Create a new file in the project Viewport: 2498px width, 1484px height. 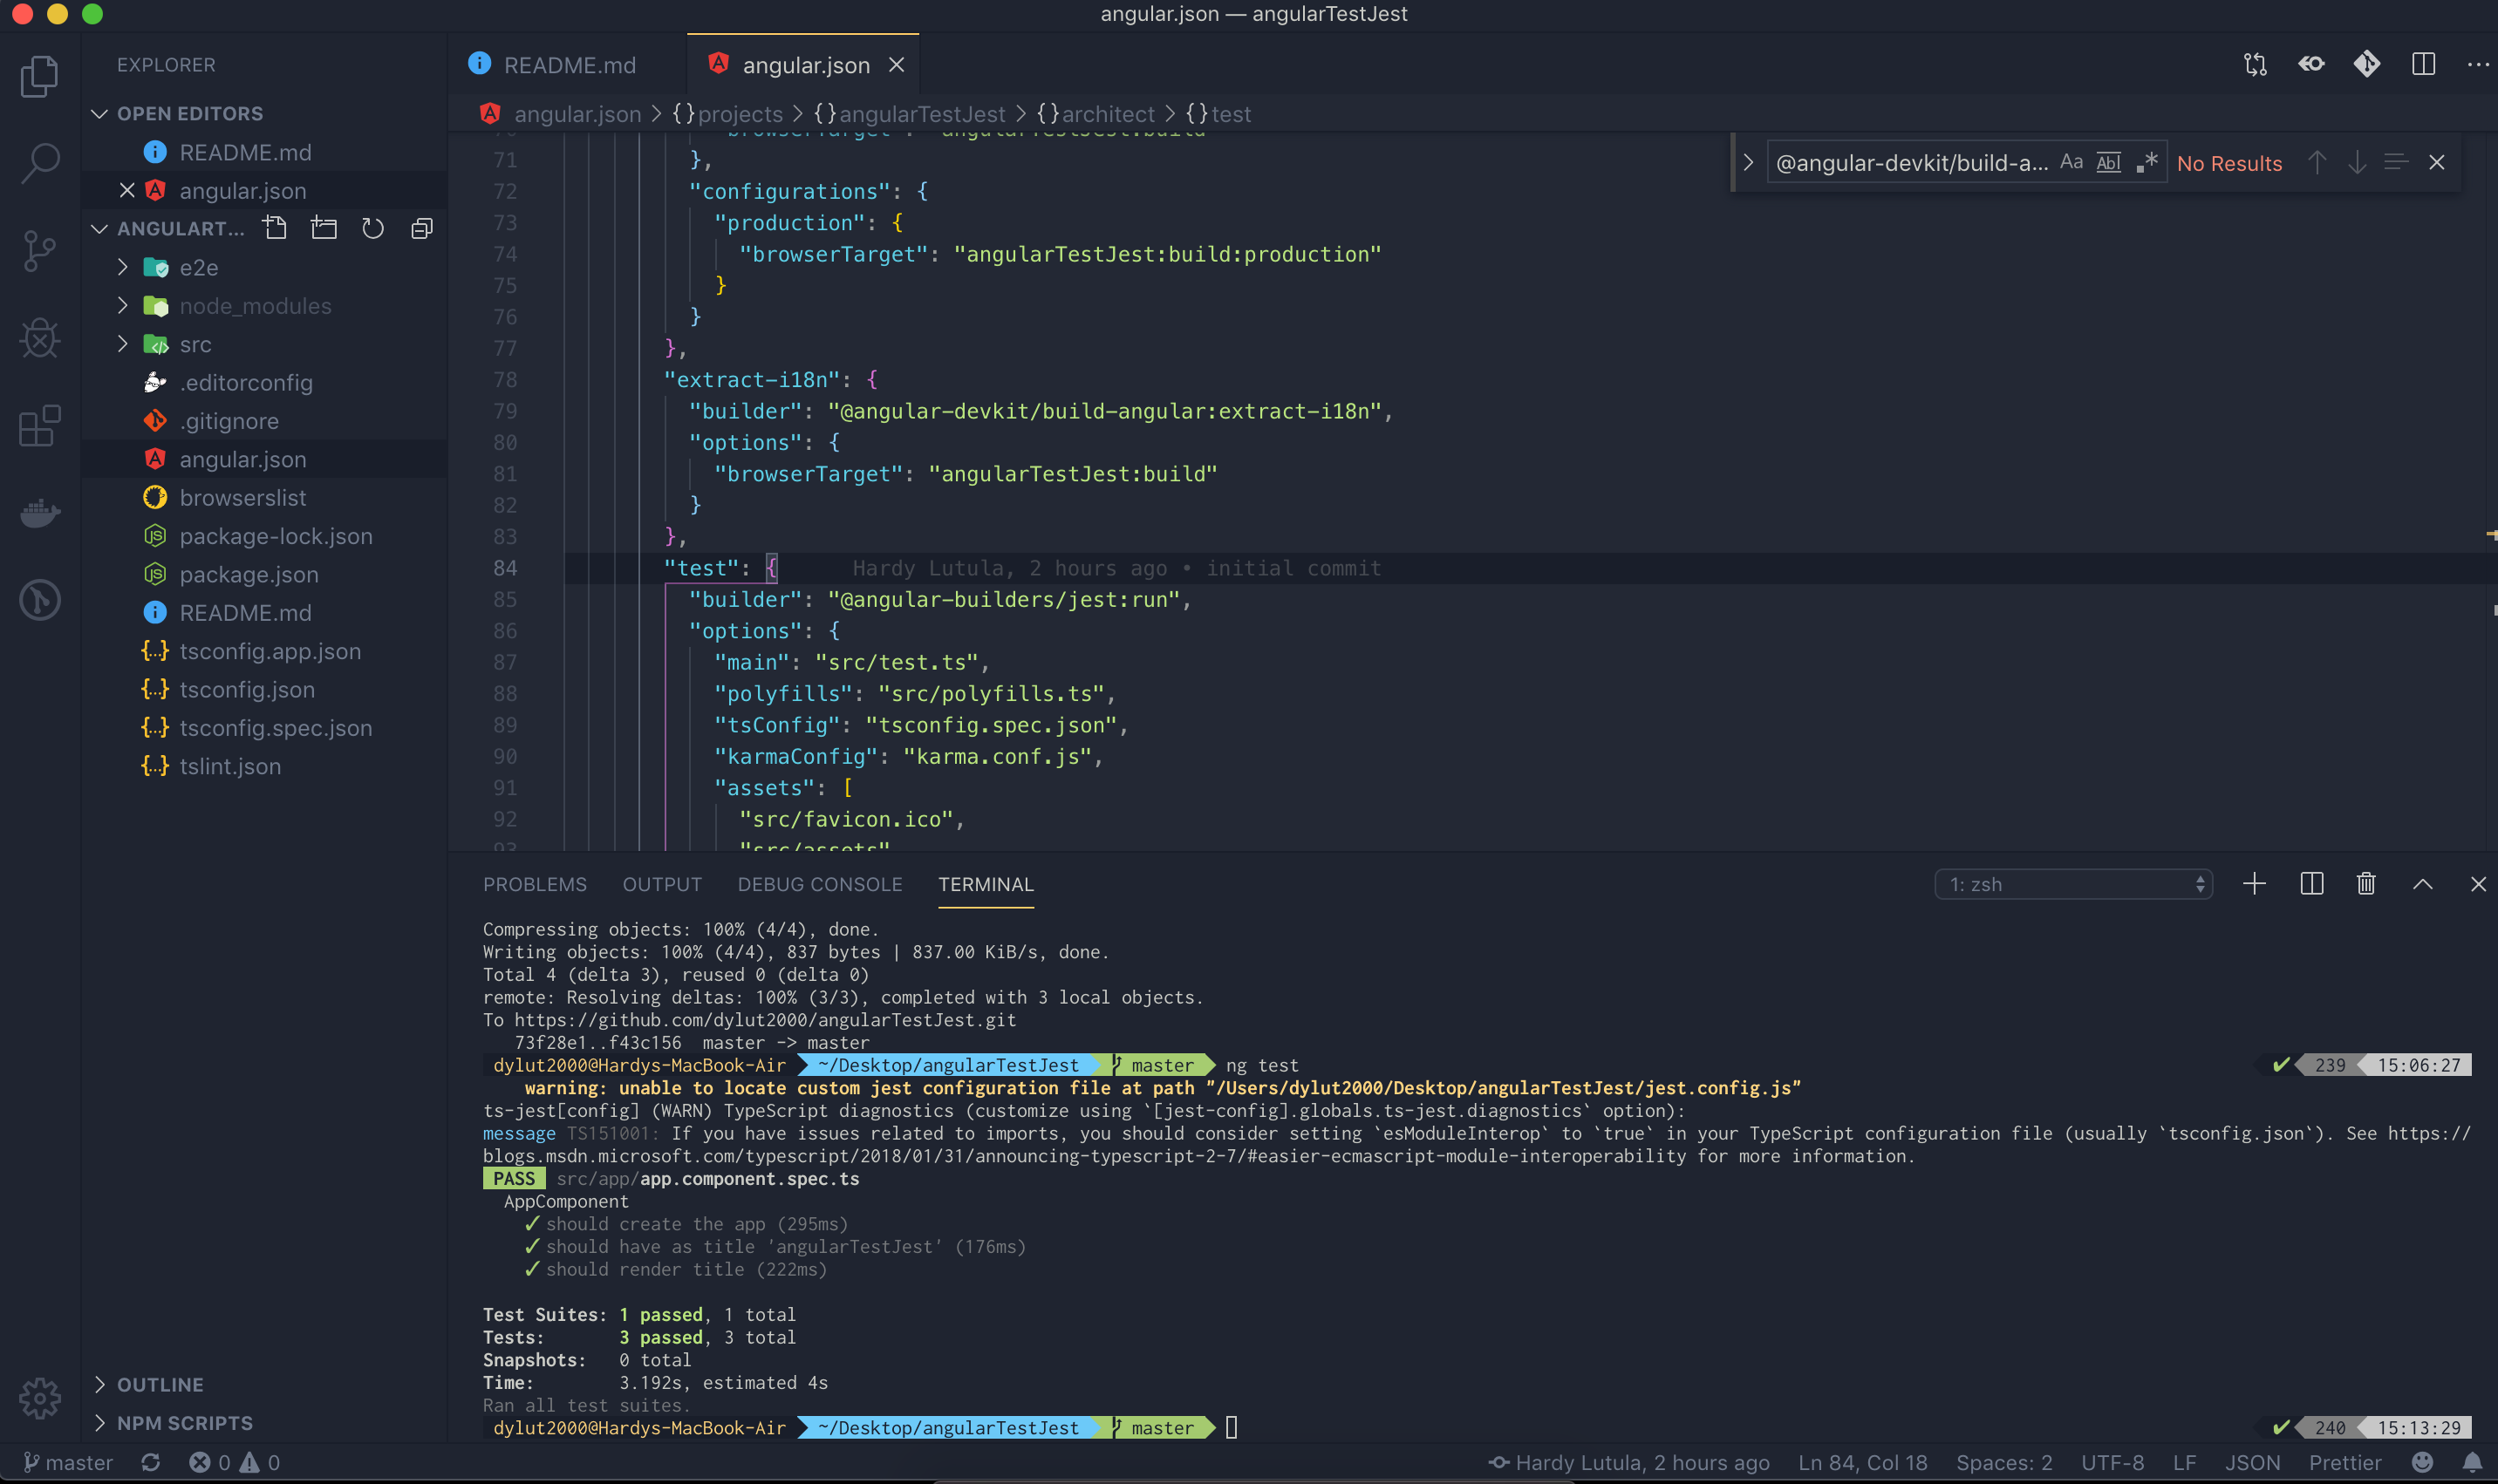tap(275, 229)
